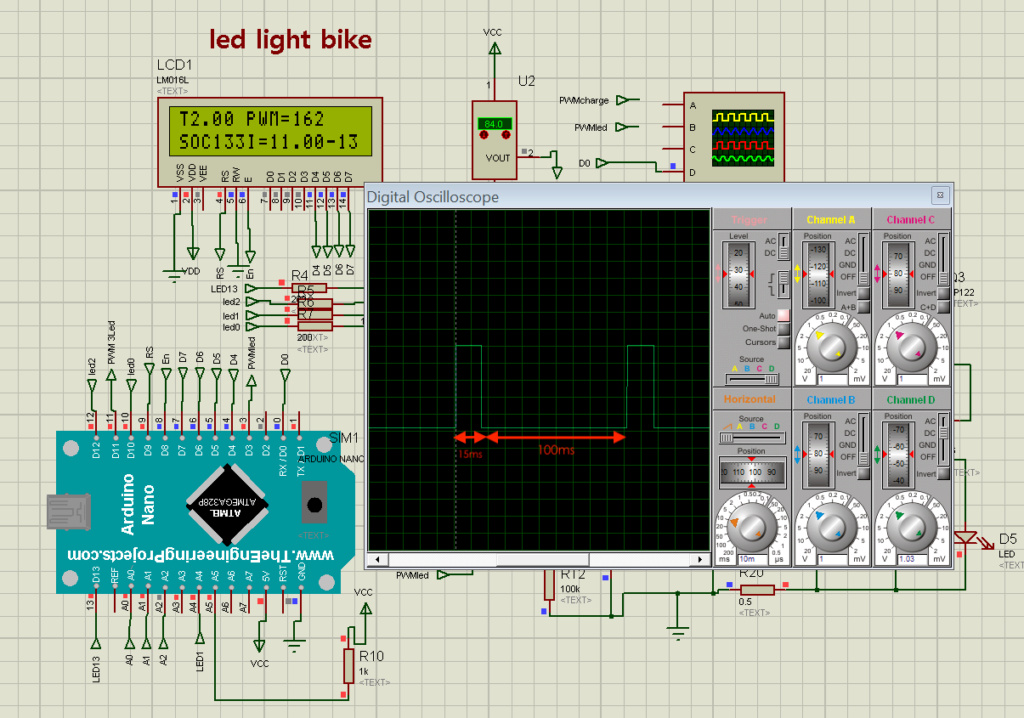Click the Channel C coupling slider

943,259
